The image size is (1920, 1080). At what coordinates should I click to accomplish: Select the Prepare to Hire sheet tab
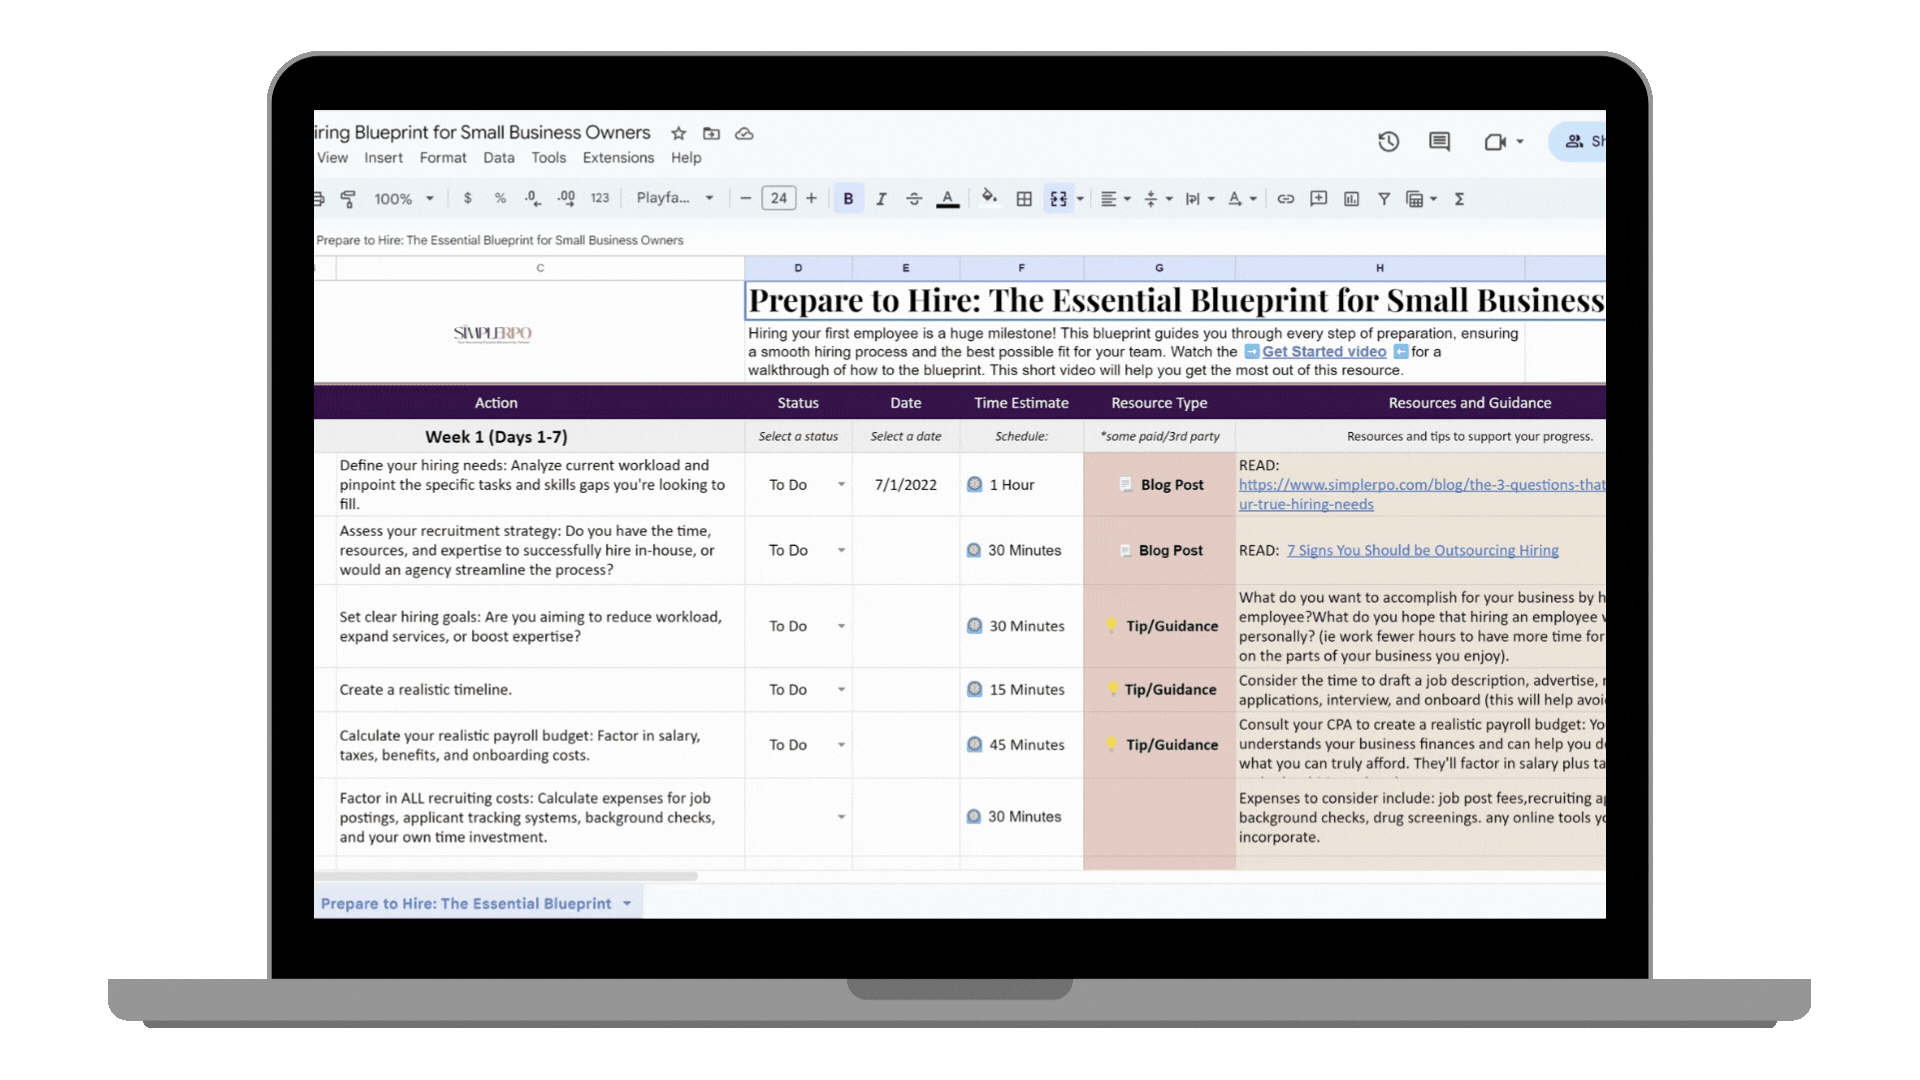point(466,903)
